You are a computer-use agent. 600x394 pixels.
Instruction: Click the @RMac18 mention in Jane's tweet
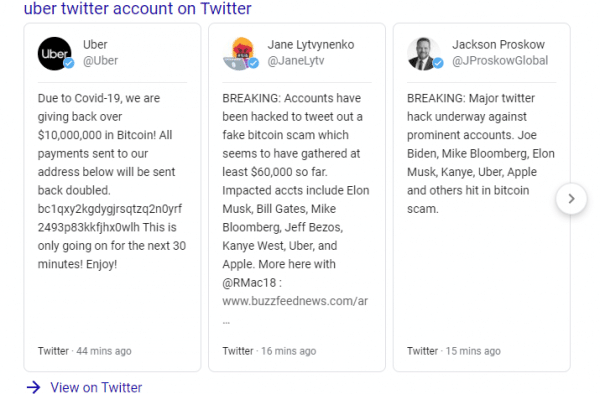click(249, 283)
